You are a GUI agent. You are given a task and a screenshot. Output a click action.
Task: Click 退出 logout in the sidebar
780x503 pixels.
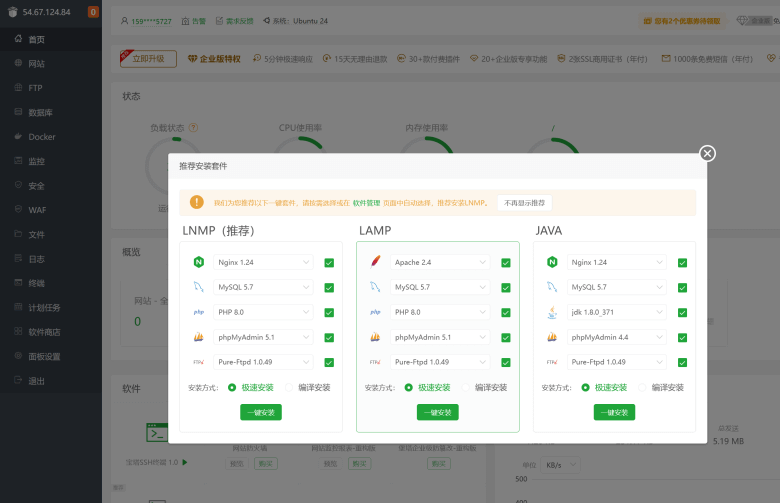point(51,381)
